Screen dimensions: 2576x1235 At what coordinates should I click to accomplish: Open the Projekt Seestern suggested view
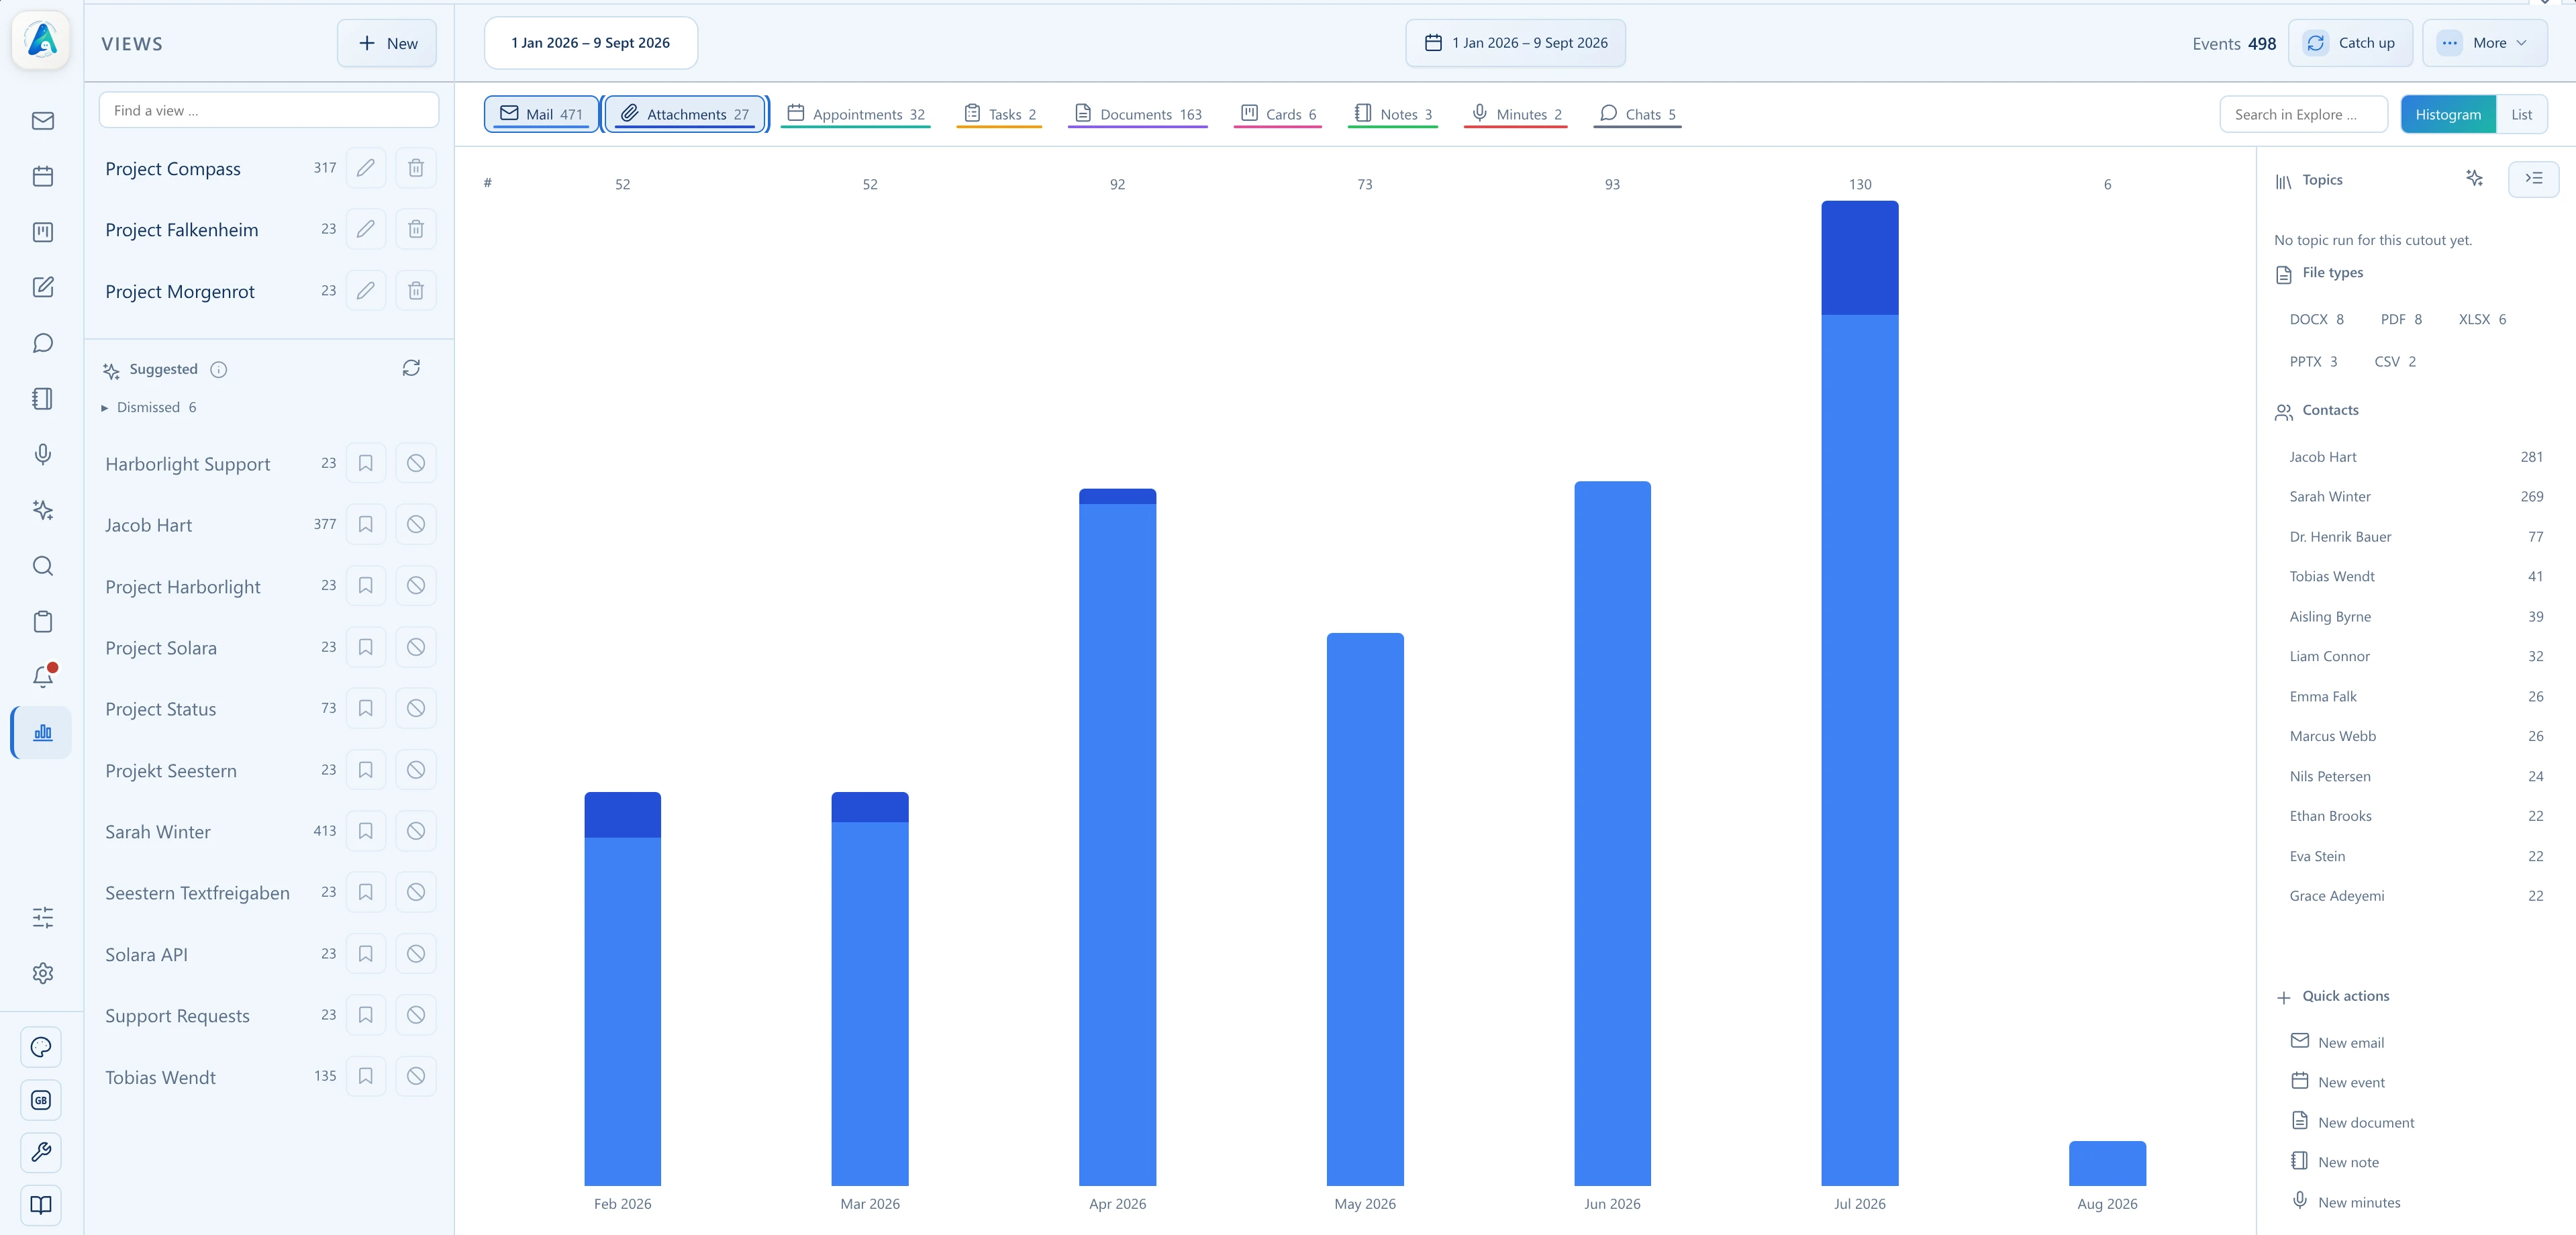click(x=171, y=770)
